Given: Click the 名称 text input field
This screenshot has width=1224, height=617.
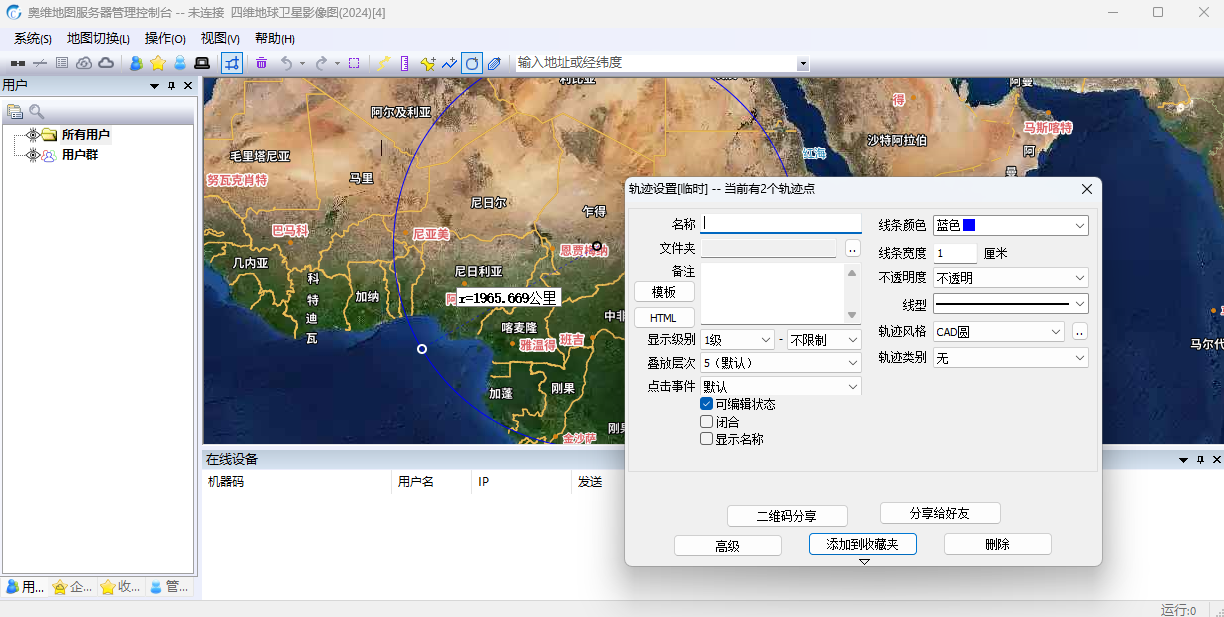Looking at the screenshot, I should (781, 223).
